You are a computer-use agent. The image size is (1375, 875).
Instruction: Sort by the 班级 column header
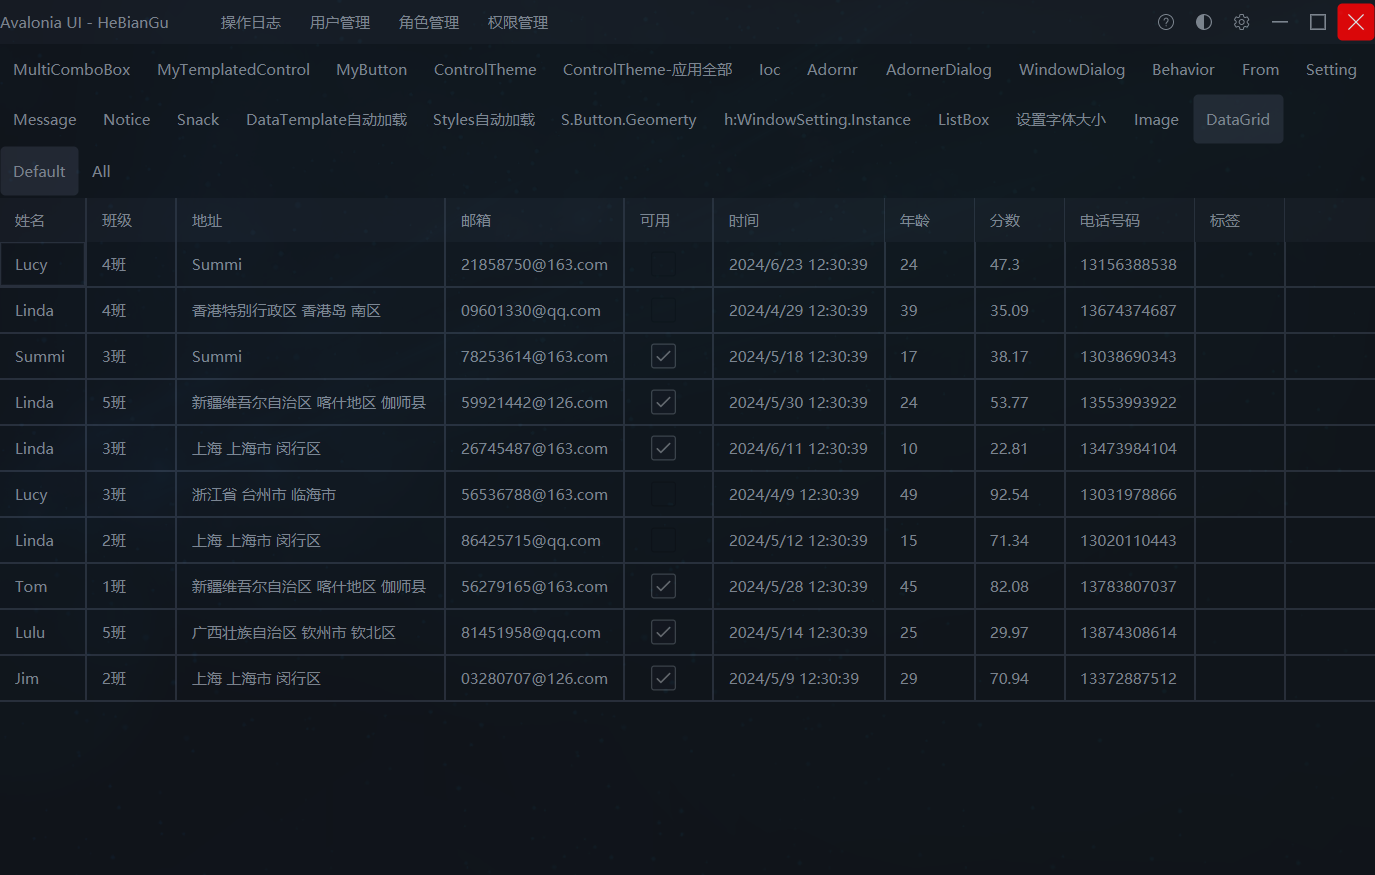coord(131,220)
